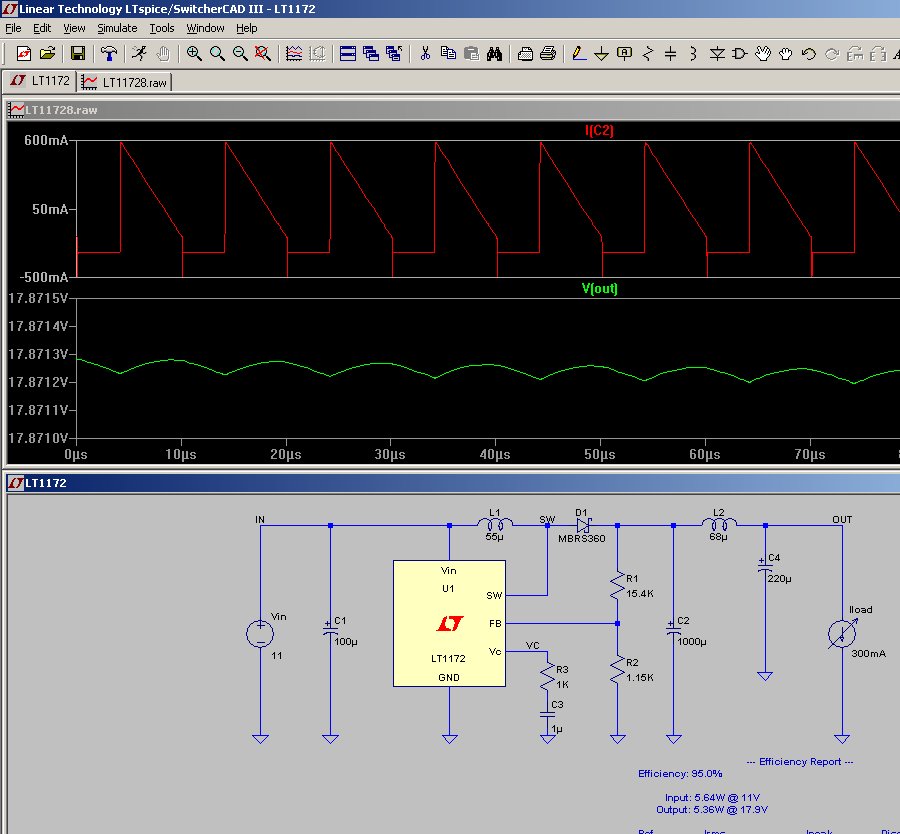Select the draw wire pencil tool

pyautogui.click(x=579, y=53)
